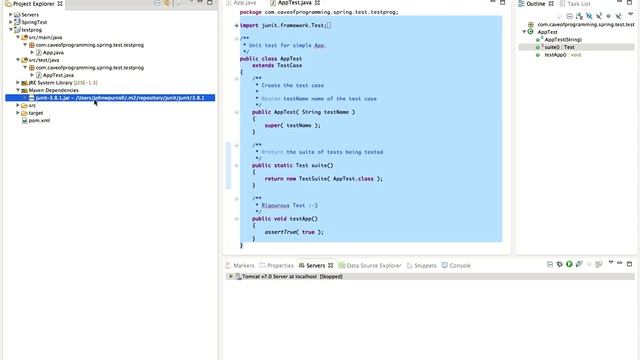
Task: Open Outline view menu dropdown arrow
Action: (x=631, y=15)
